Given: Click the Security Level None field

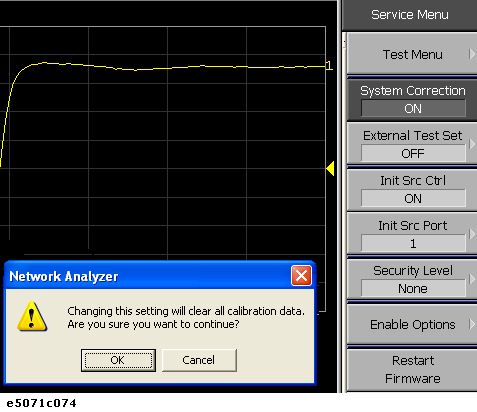Looking at the screenshot, I should tap(413, 288).
